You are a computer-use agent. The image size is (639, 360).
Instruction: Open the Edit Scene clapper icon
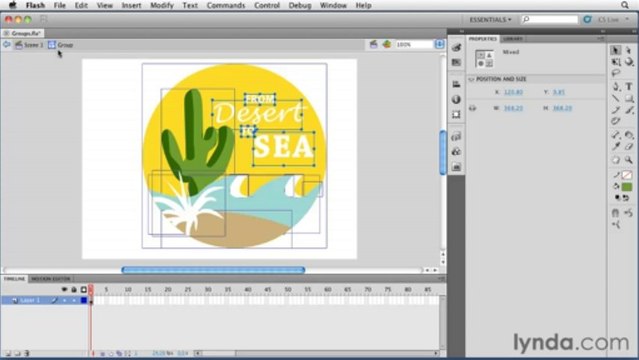373,44
